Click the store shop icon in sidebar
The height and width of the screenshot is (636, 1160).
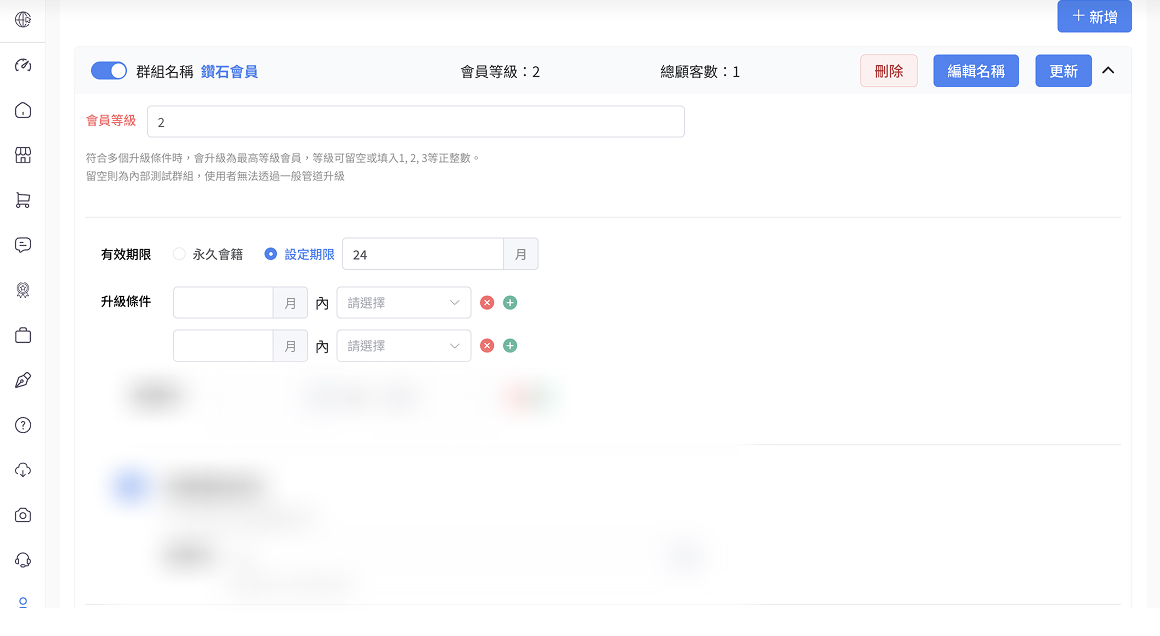22,155
